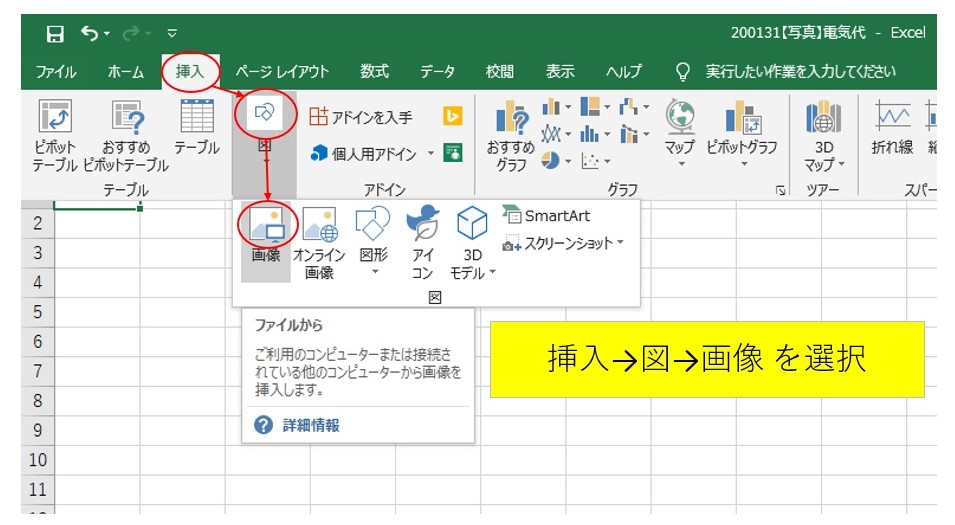Insert a statistic histogram chart
955x525 pixels.
click(x=595, y=133)
